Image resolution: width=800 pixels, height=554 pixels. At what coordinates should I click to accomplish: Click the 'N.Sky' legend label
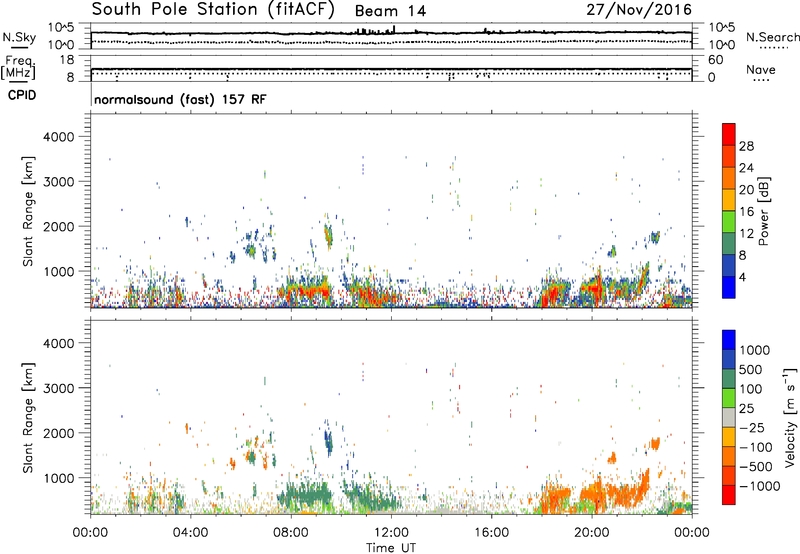pyautogui.click(x=19, y=37)
